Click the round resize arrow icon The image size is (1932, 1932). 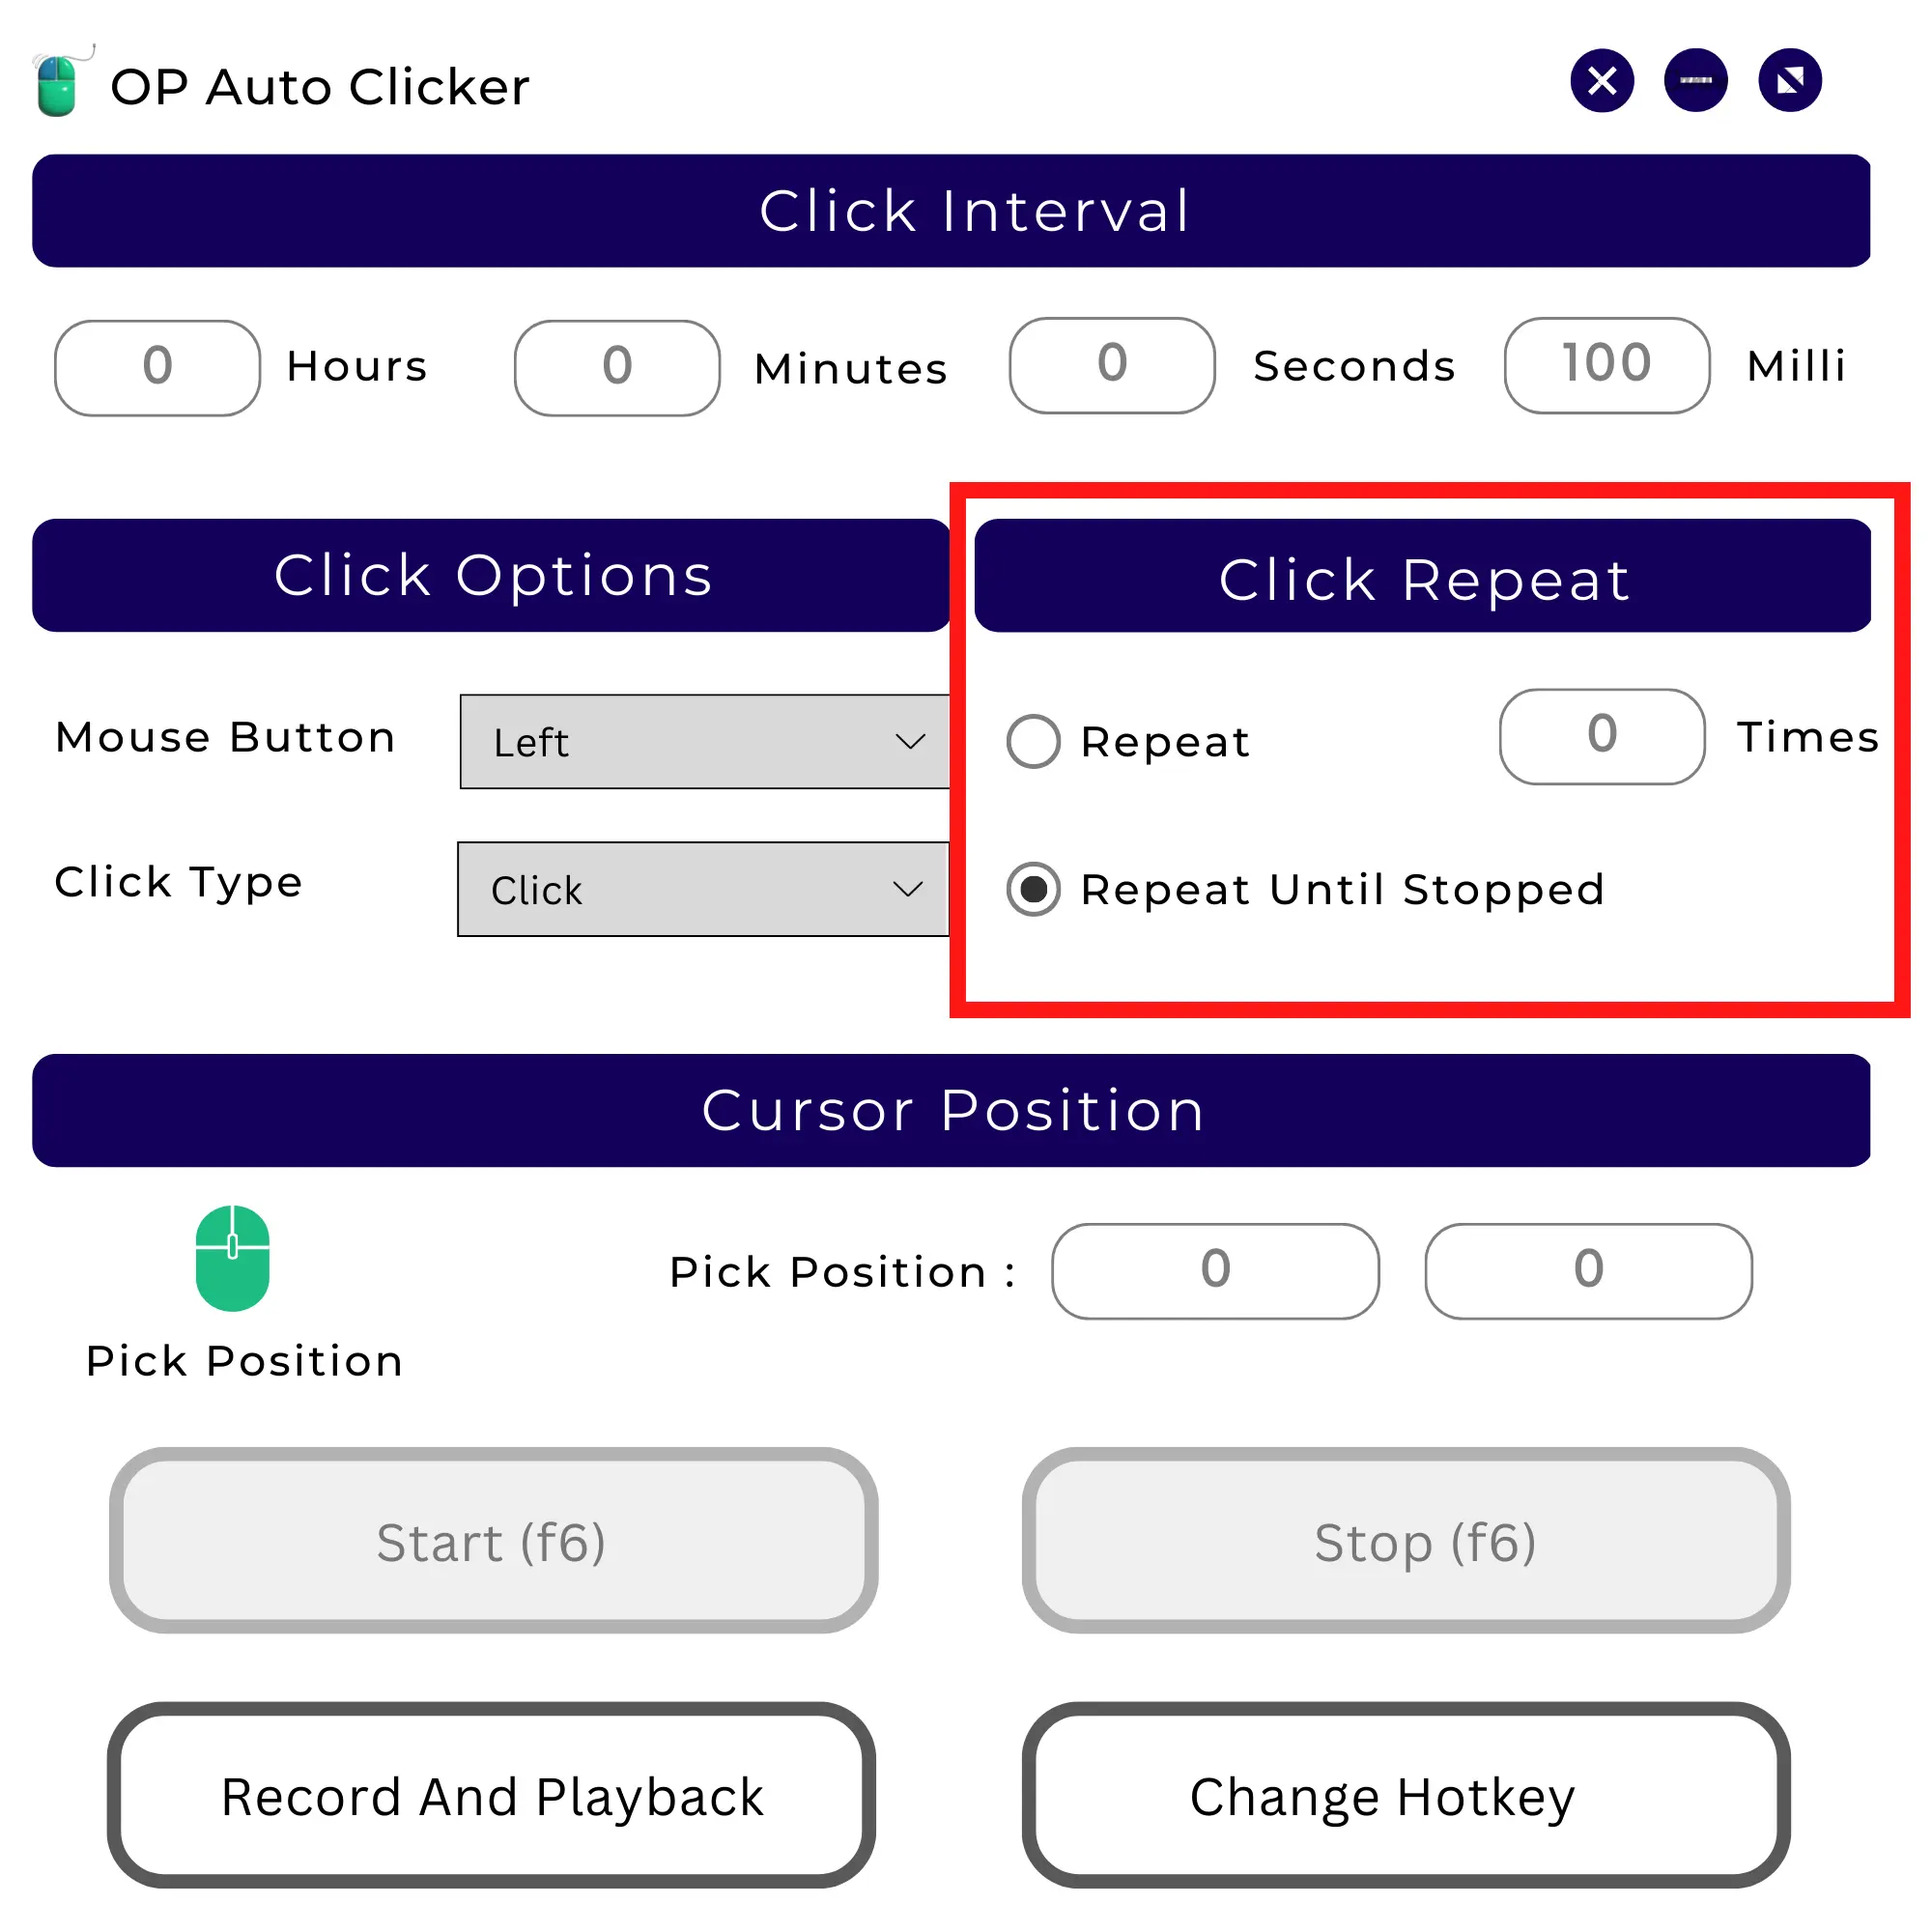coord(1789,81)
